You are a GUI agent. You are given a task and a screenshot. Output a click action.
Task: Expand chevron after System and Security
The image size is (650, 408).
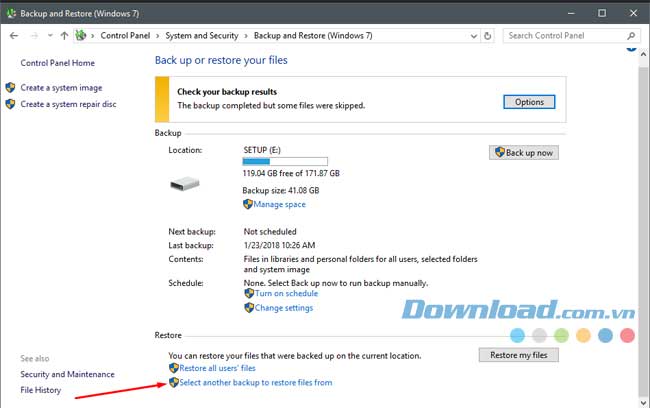[x=246, y=36]
